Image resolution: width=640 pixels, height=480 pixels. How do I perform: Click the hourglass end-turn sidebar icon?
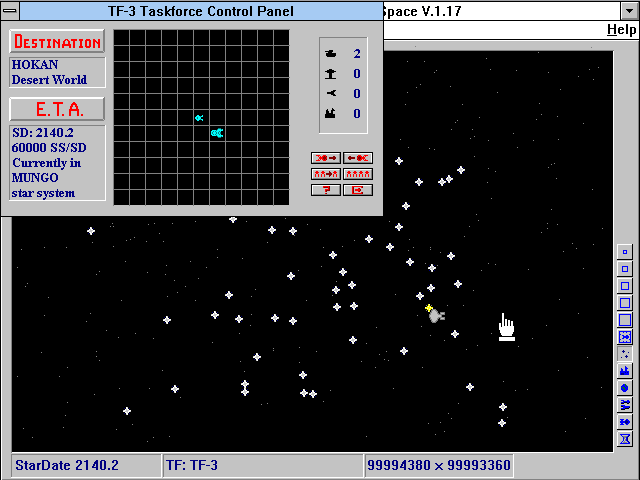[x=624, y=439]
